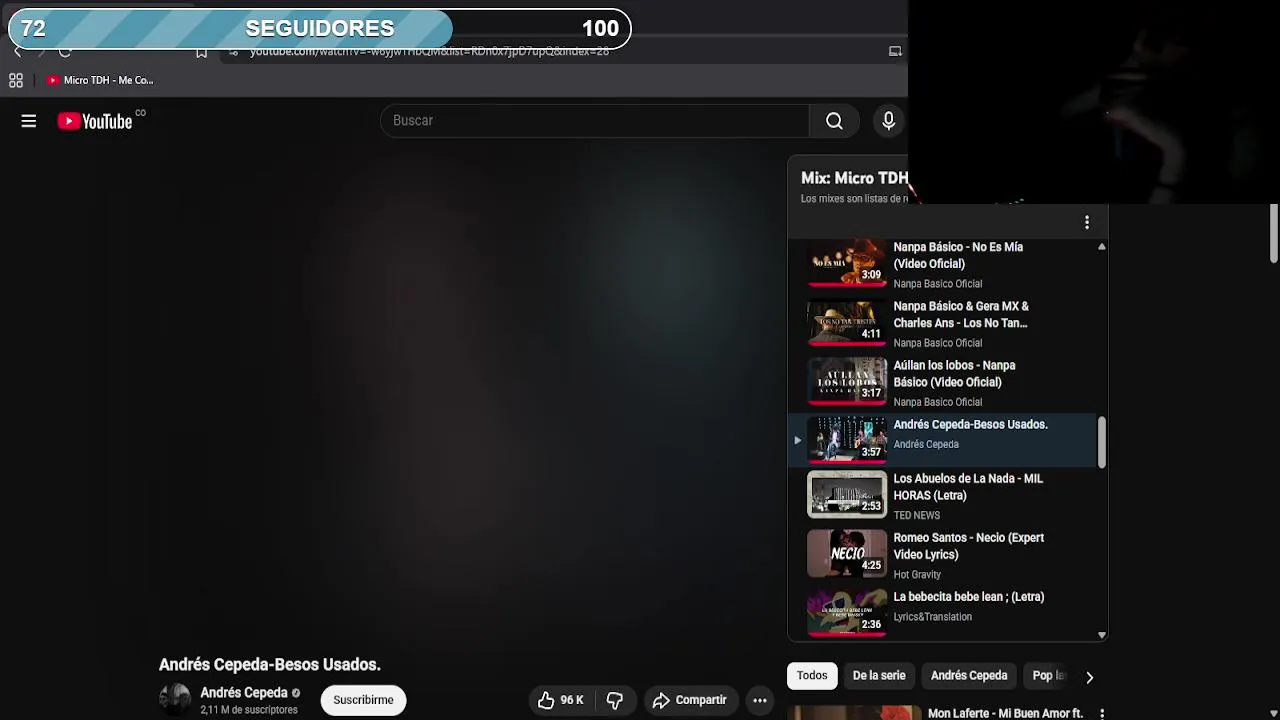Open the browser apps grid icon
1280x720 pixels.
tap(16, 80)
